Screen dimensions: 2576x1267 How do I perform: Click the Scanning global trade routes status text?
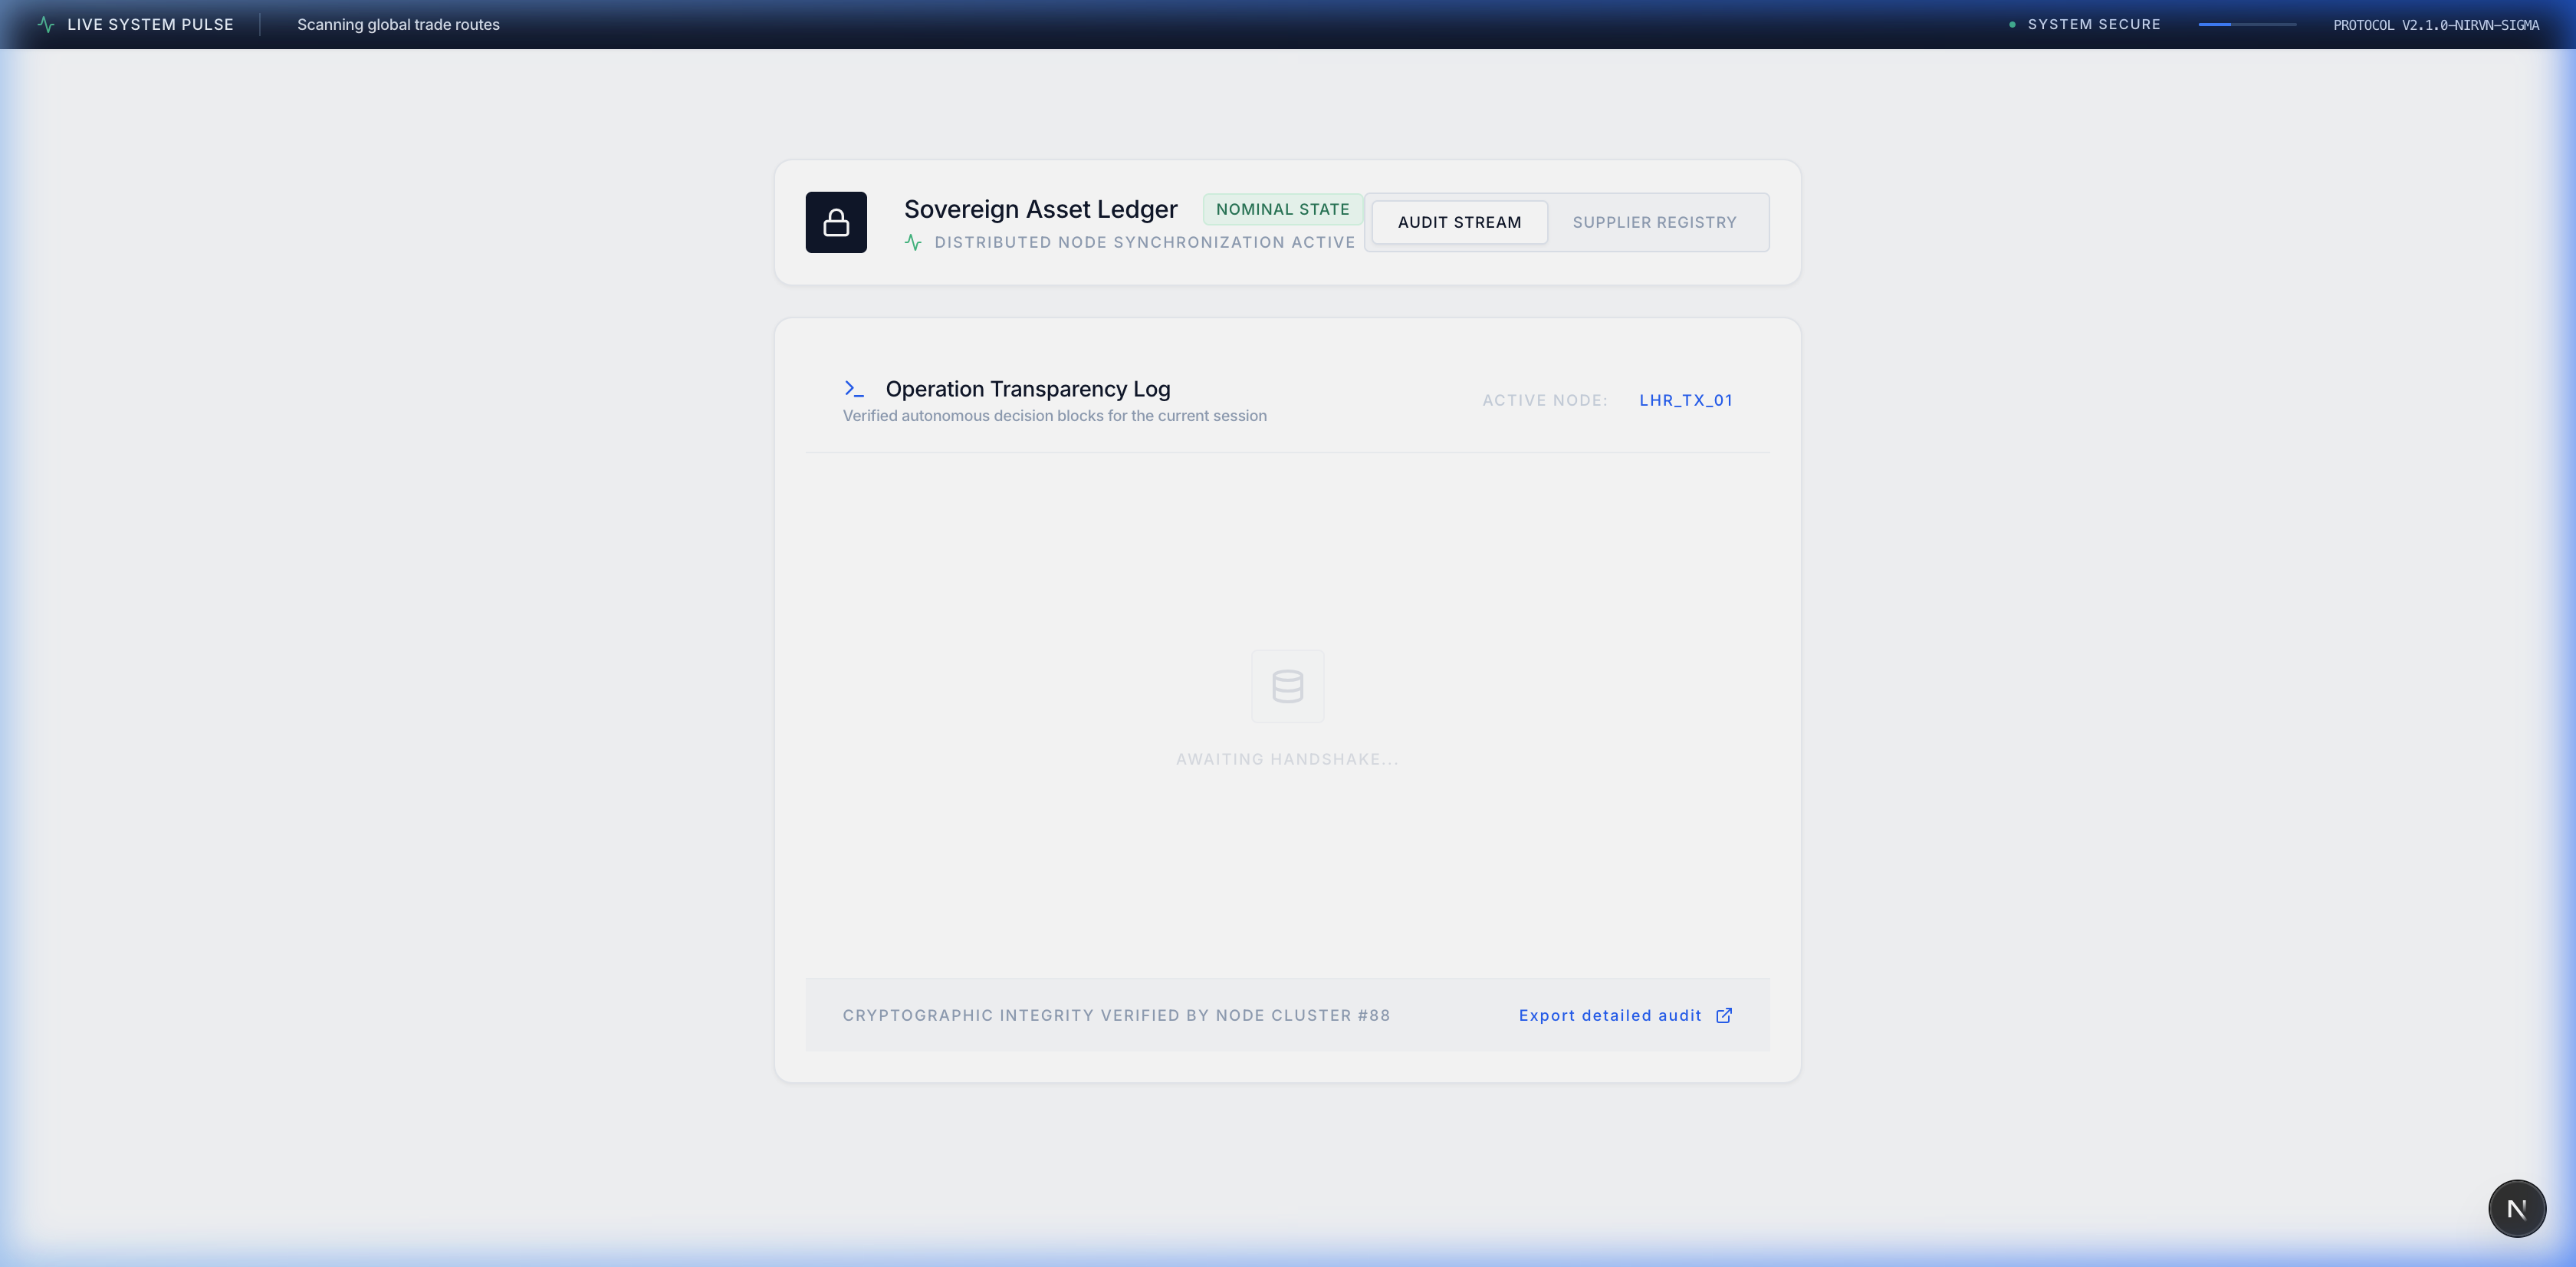point(398,24)
